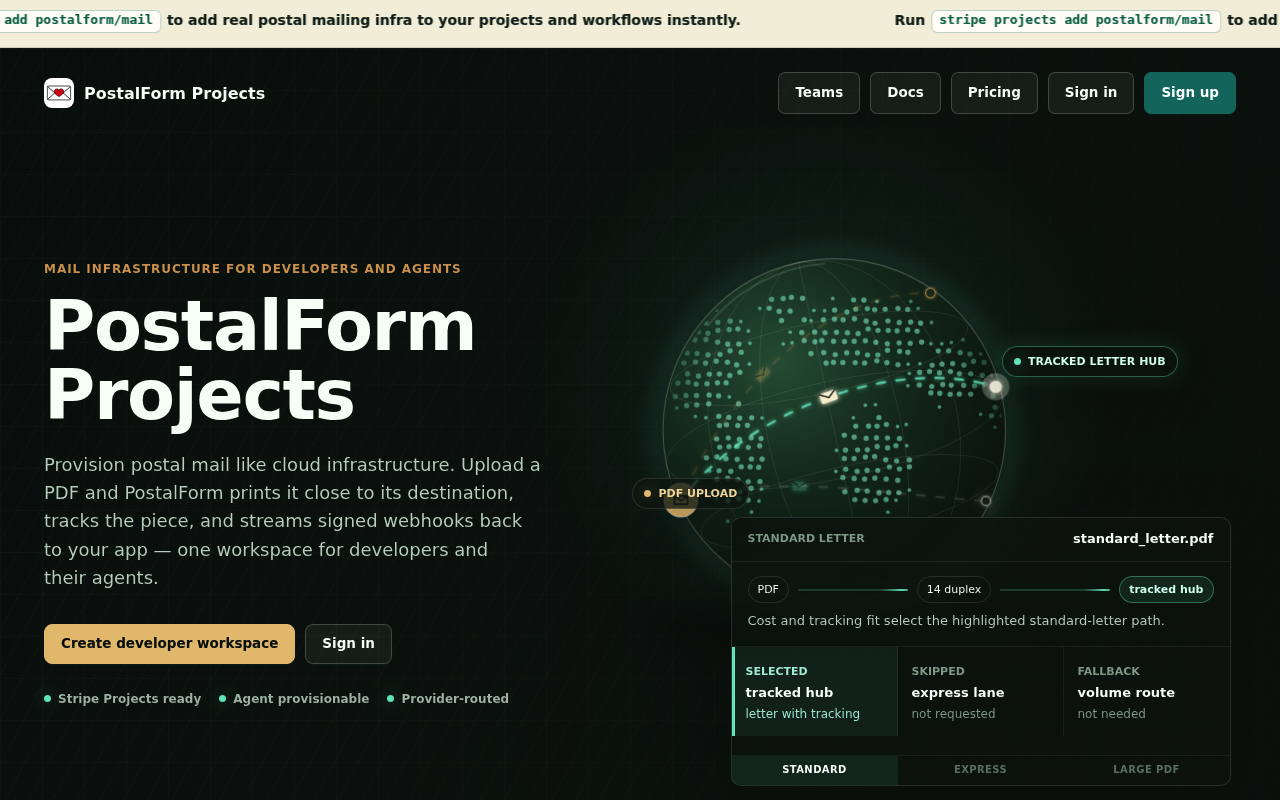
Task: Click the envelope icon on the globe route
Action: point(828,396)
